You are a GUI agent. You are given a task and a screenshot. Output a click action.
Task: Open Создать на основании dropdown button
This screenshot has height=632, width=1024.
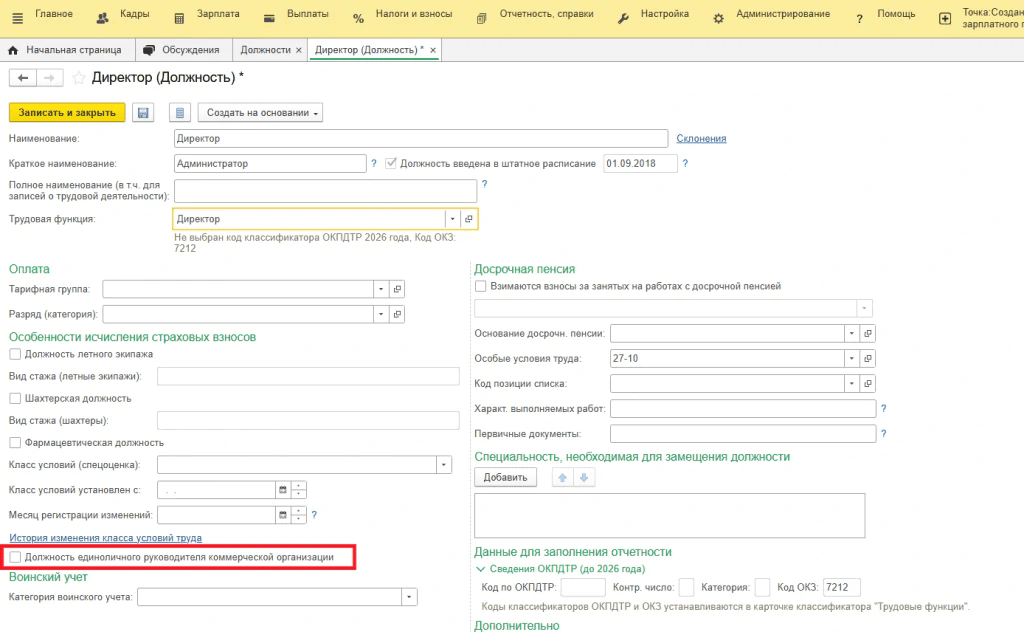[261, 112]
